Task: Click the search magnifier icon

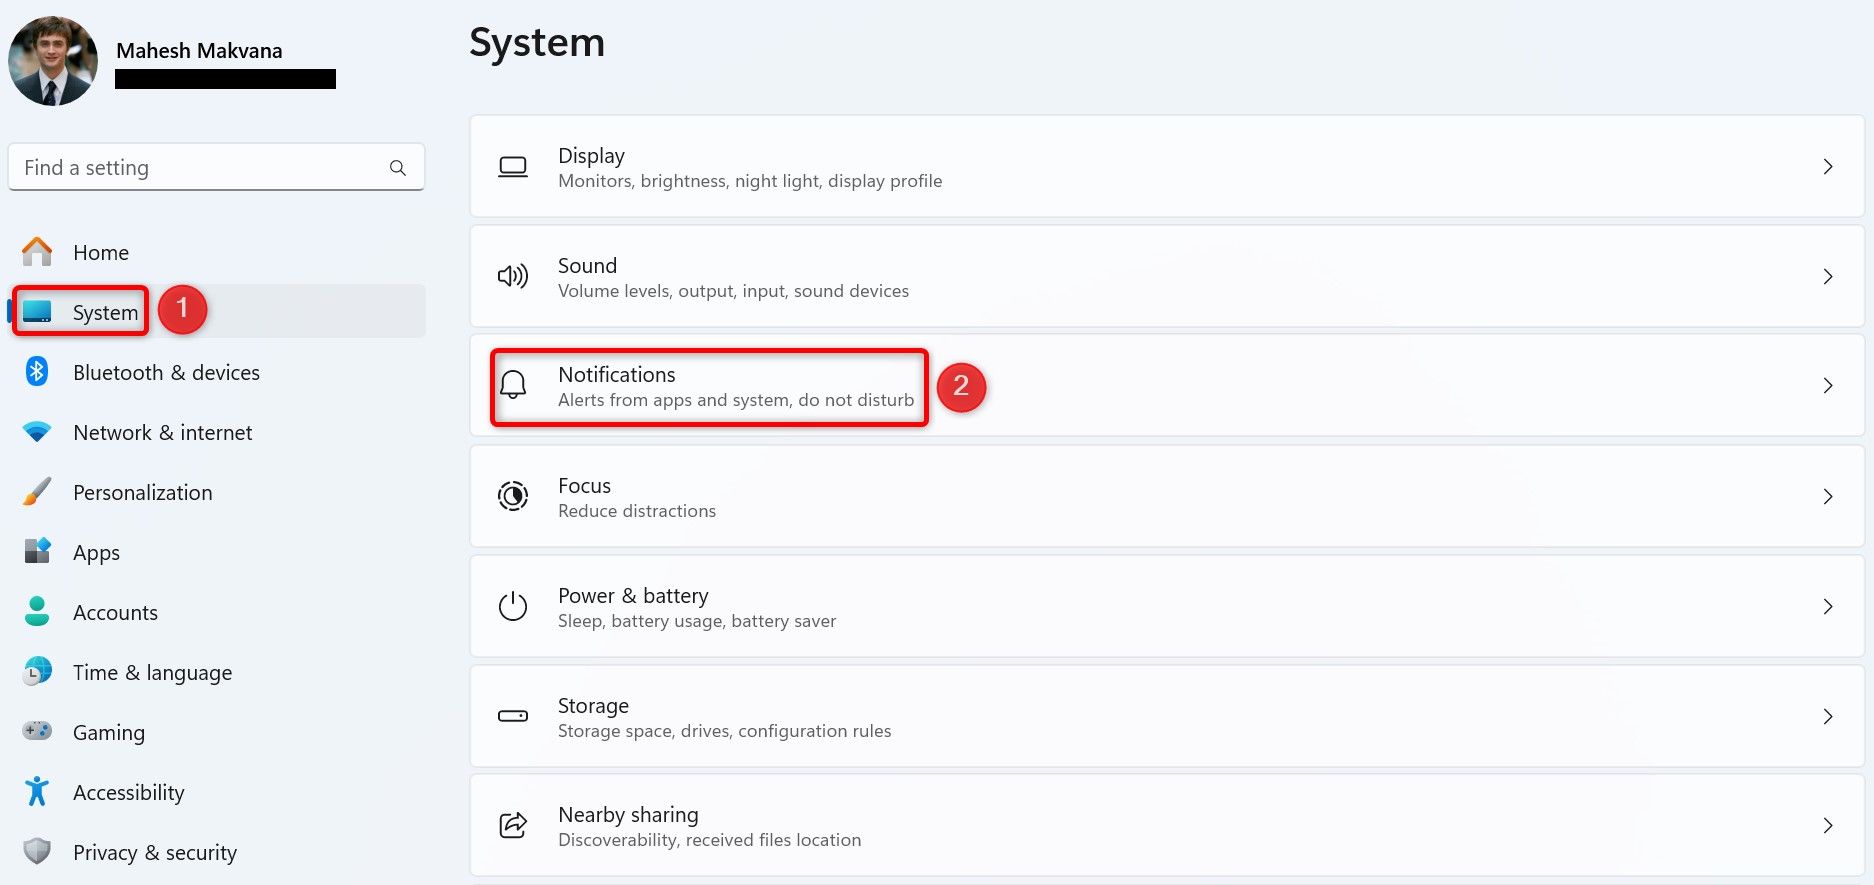Action: 398,168
